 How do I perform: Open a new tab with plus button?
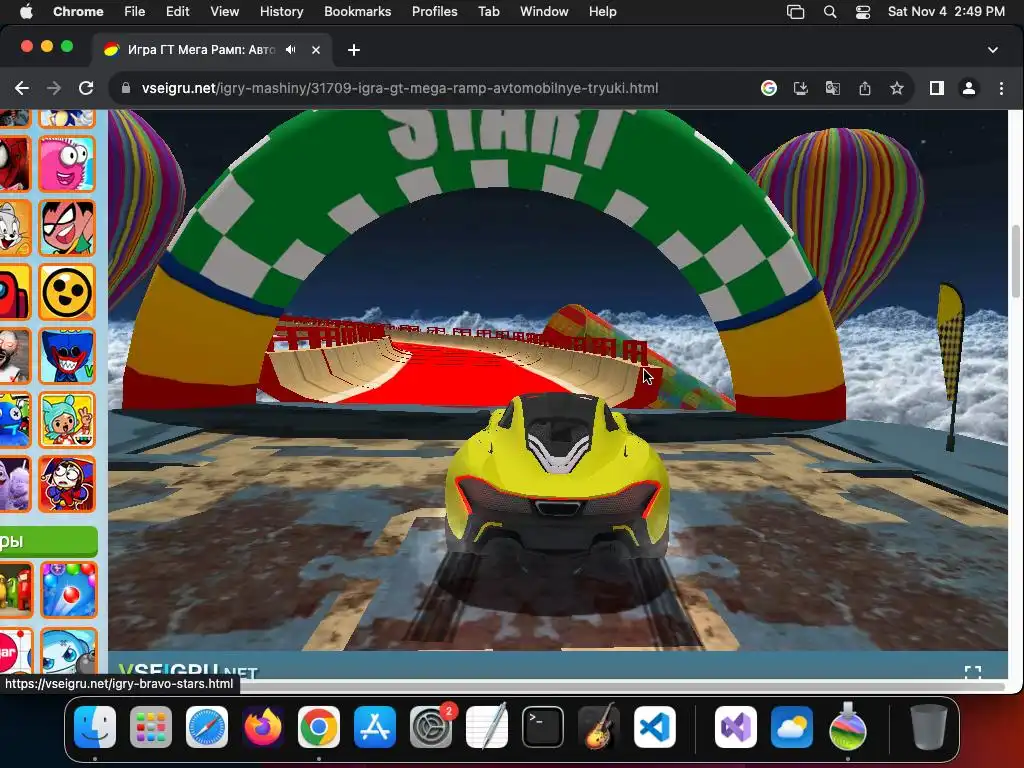(353, 50)
